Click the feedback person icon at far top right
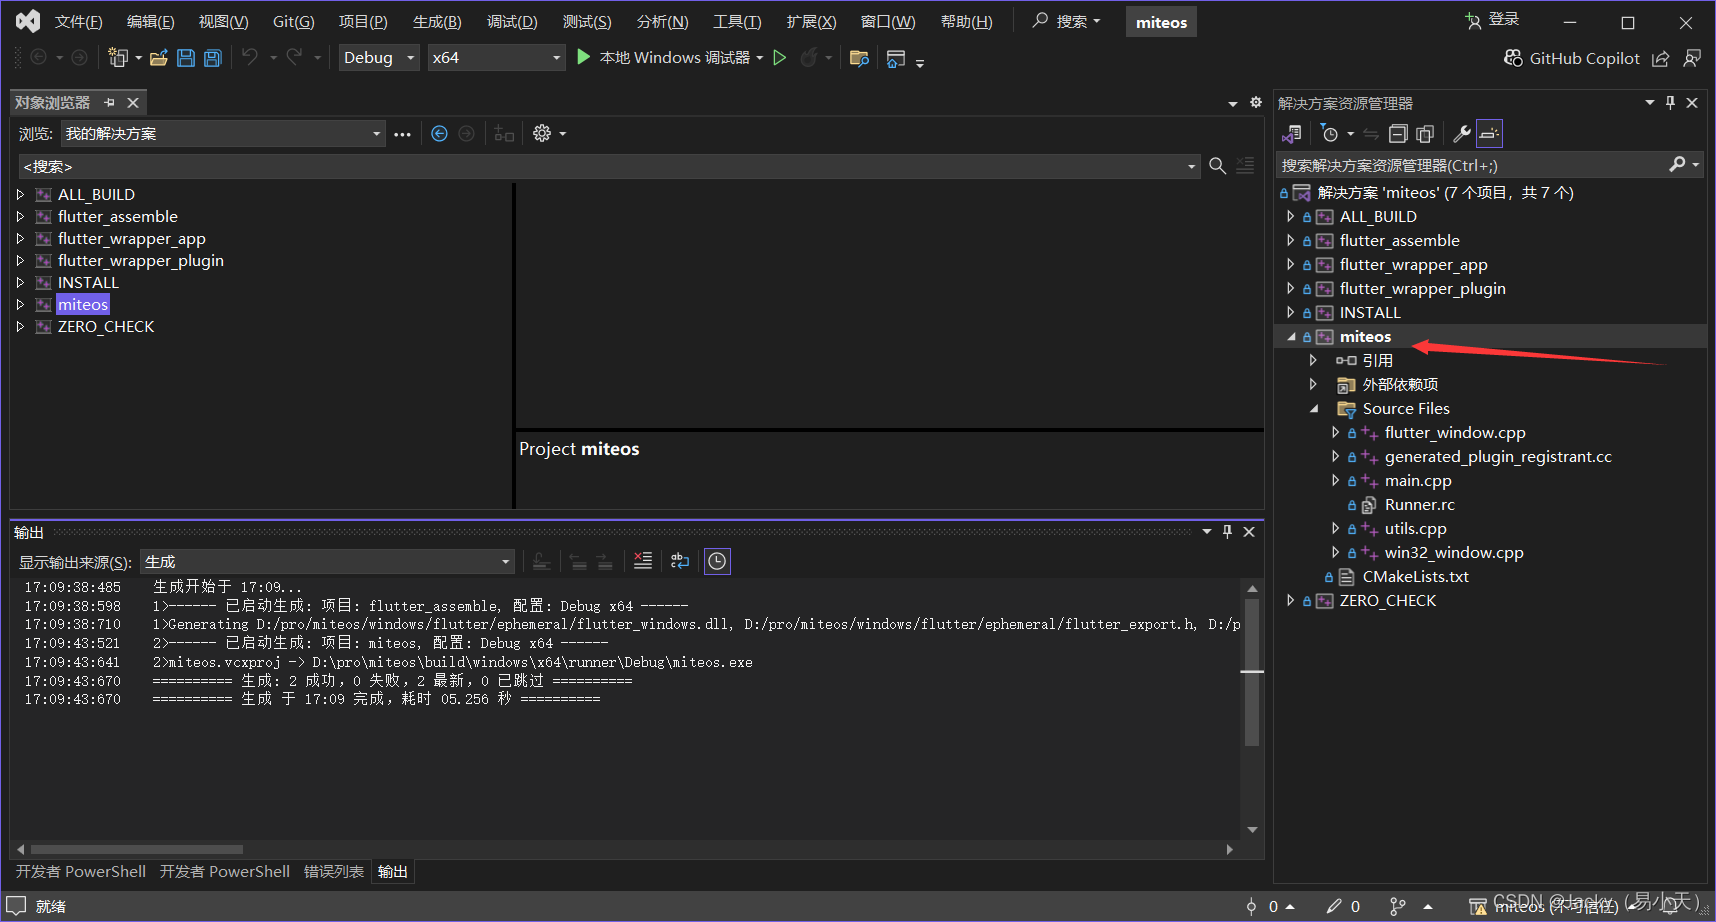This screenshot has height=922, width=1716. click(x=1692, y=58)
